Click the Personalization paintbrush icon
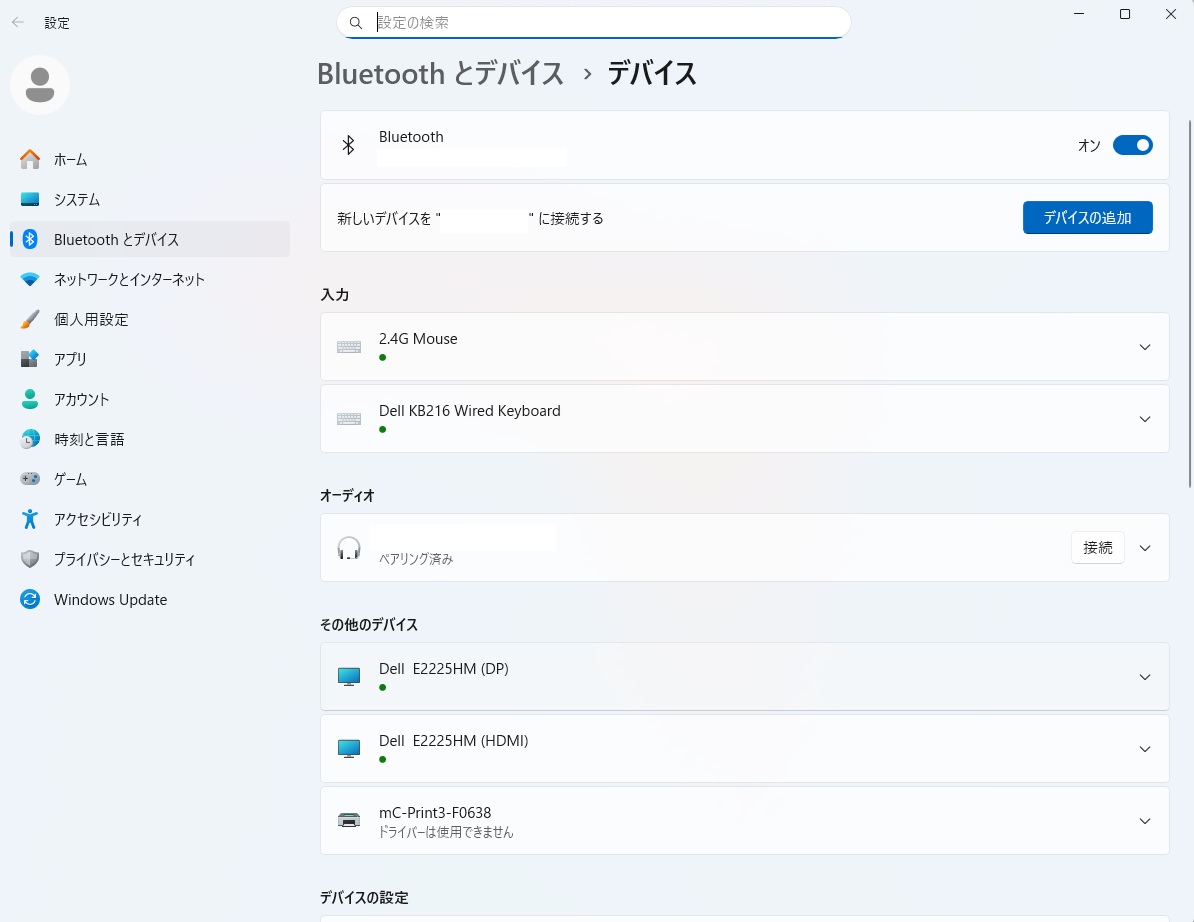This screenshot has height=922, width=1194. pos(30,319)
